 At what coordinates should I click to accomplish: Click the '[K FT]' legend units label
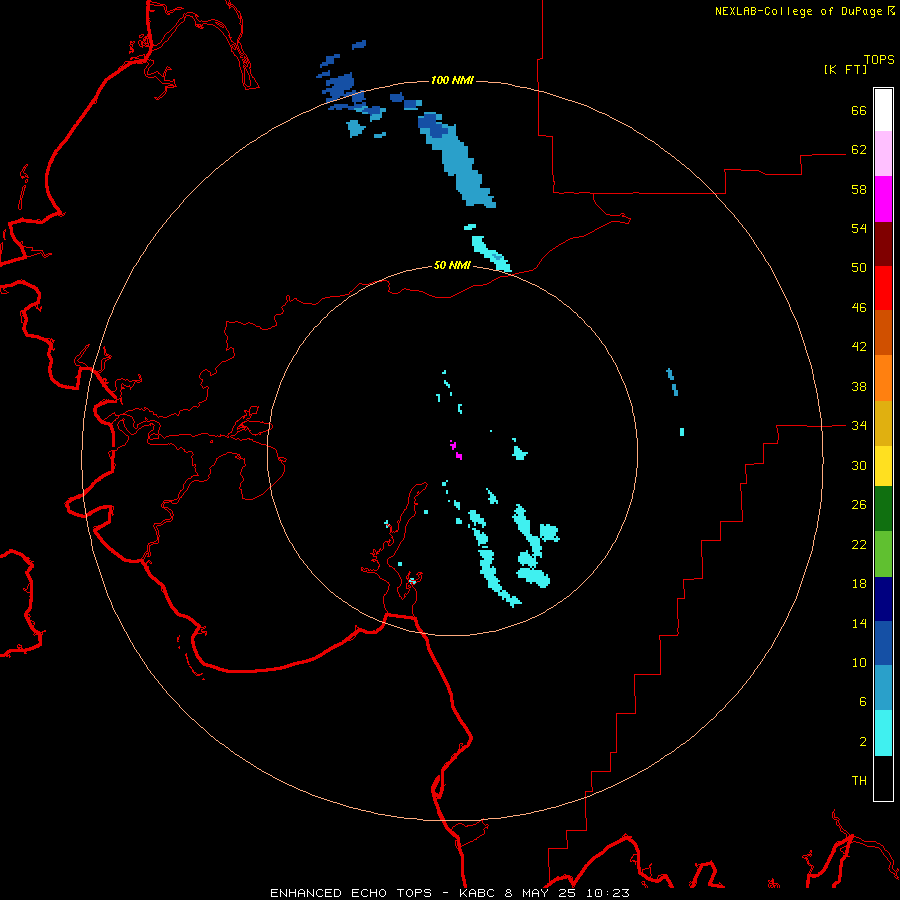(845, 69)
